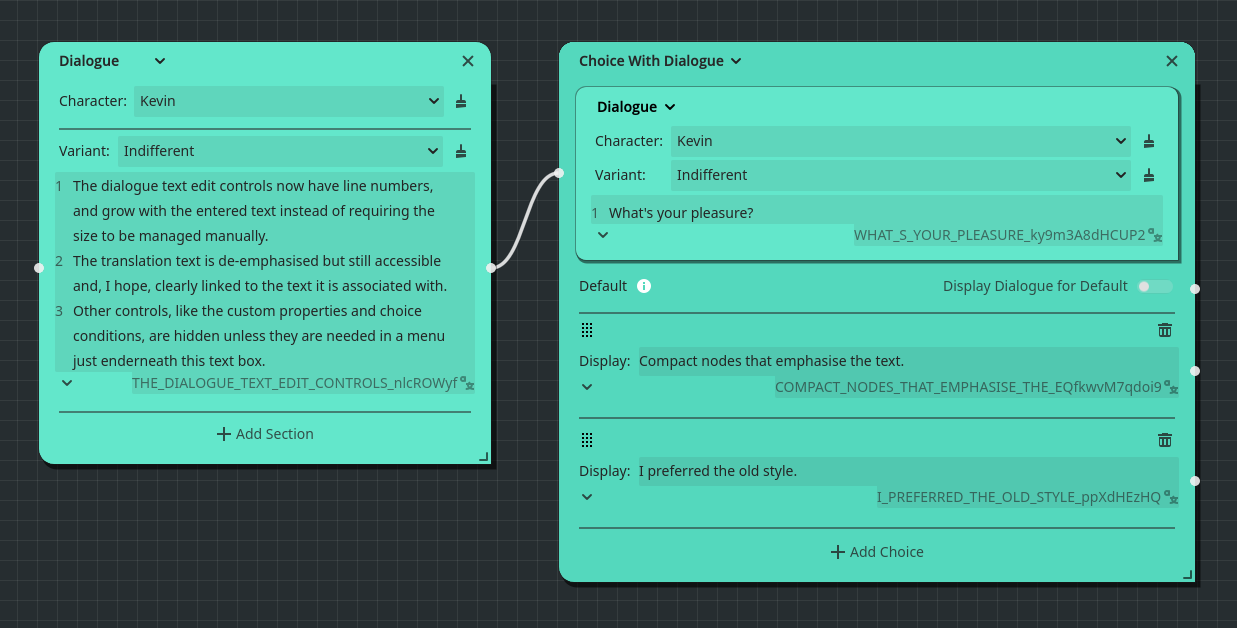The width and height of the screenshot is (1237, 628).
Task: Click translation icon beside WHAT_S_YOUR_PLEASURE key
Action: click(x=1156, y=236)
